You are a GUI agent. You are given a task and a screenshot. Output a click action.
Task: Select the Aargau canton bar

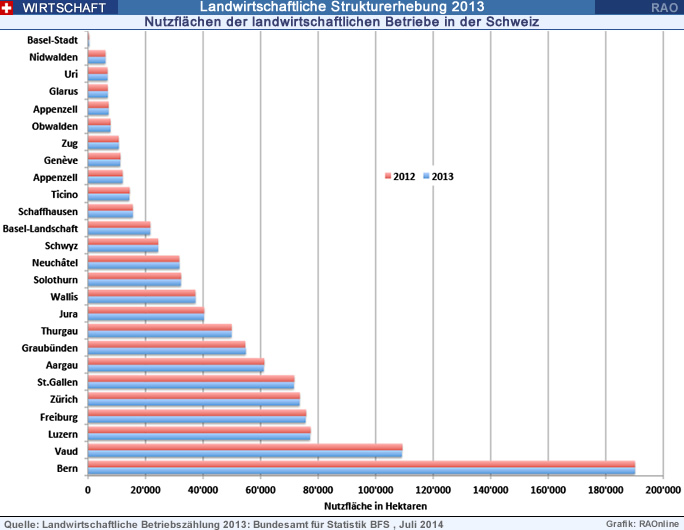[176, 365]
